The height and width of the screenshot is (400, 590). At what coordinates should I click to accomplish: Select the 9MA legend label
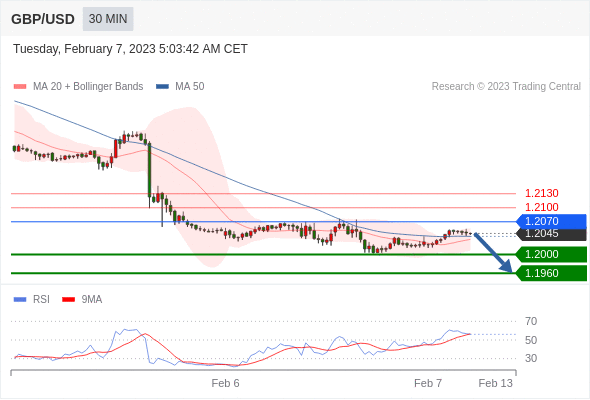(92, 300)
